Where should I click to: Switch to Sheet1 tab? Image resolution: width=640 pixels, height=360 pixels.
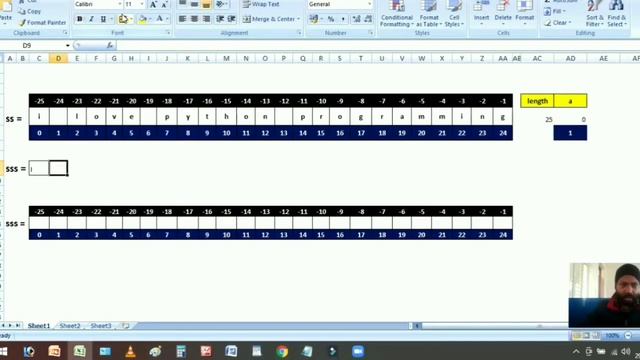tap(39, 326)
